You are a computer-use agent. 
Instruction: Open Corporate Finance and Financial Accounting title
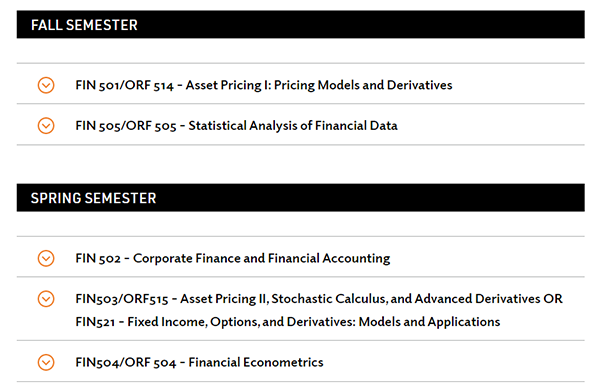pyautogui.click(x=261, y=258)
